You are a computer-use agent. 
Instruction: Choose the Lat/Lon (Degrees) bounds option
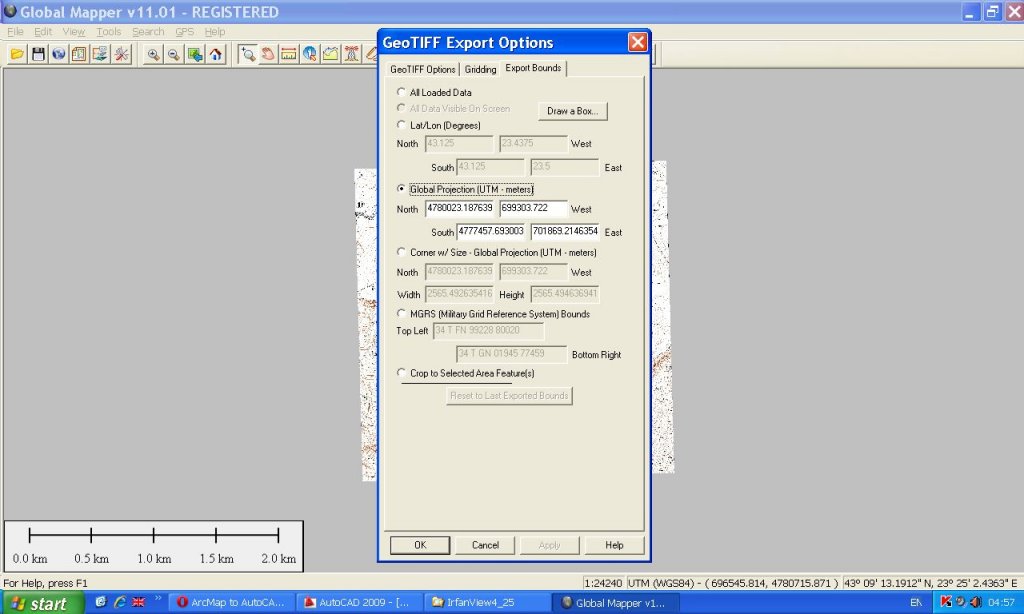pos(402,125)
